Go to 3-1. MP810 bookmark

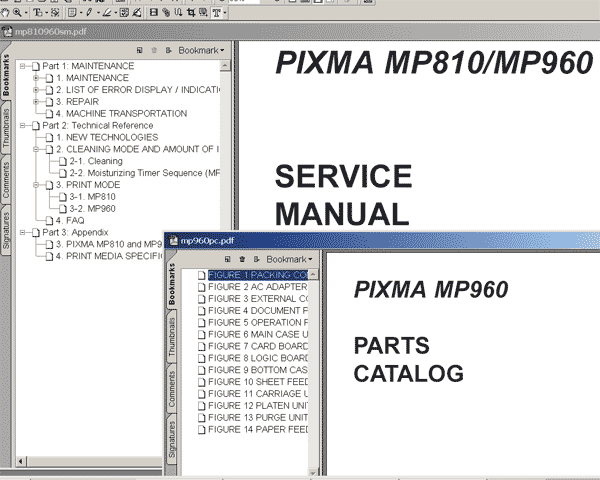click(x=92, y=197)
